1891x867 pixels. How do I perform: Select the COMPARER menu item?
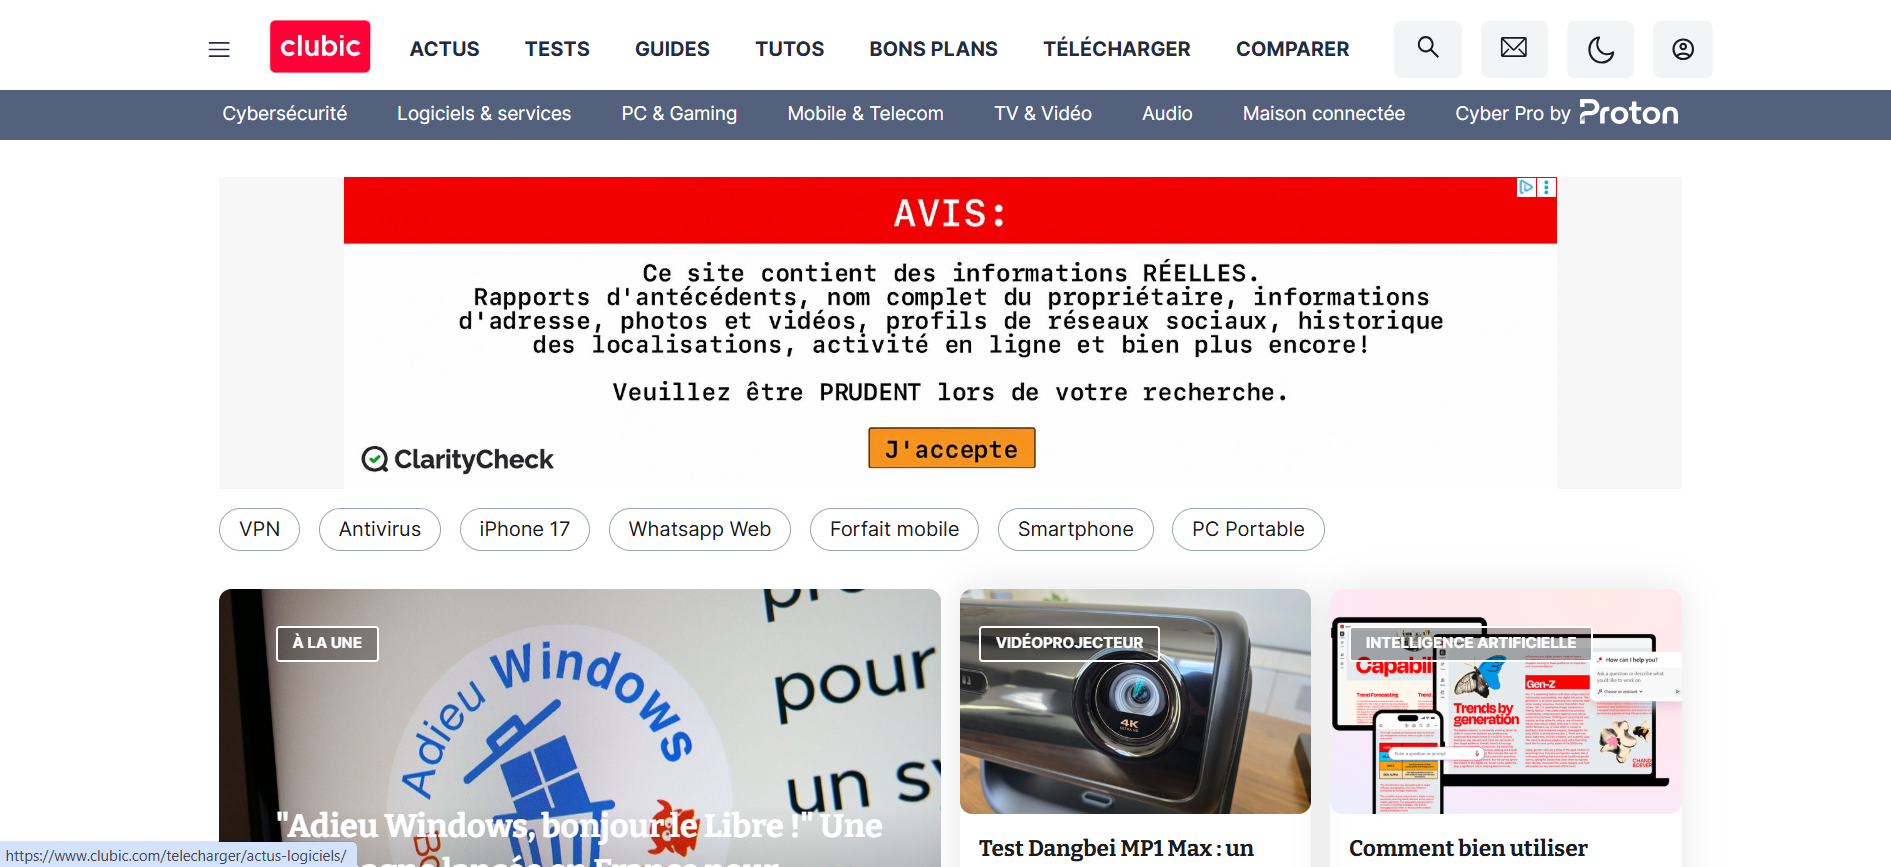click(x=1293, y=49)
